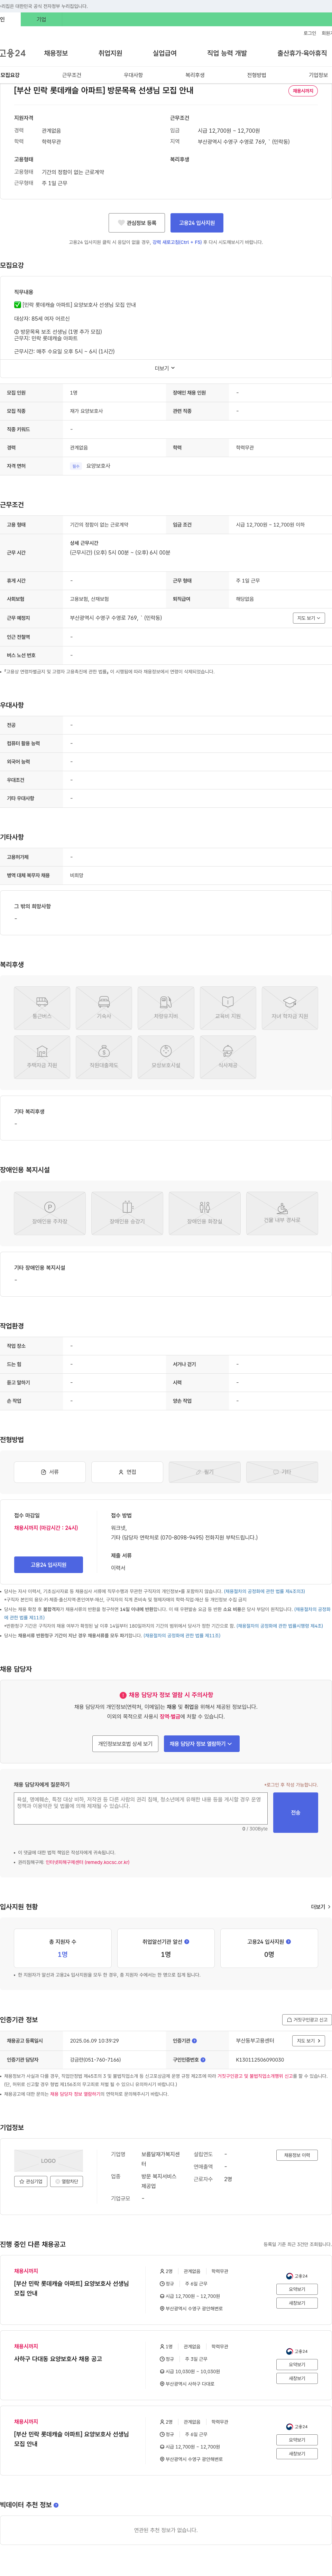The image size is (332, 2576).
Task: Switch to the 우대사항 tab
Action: (133, 75)
